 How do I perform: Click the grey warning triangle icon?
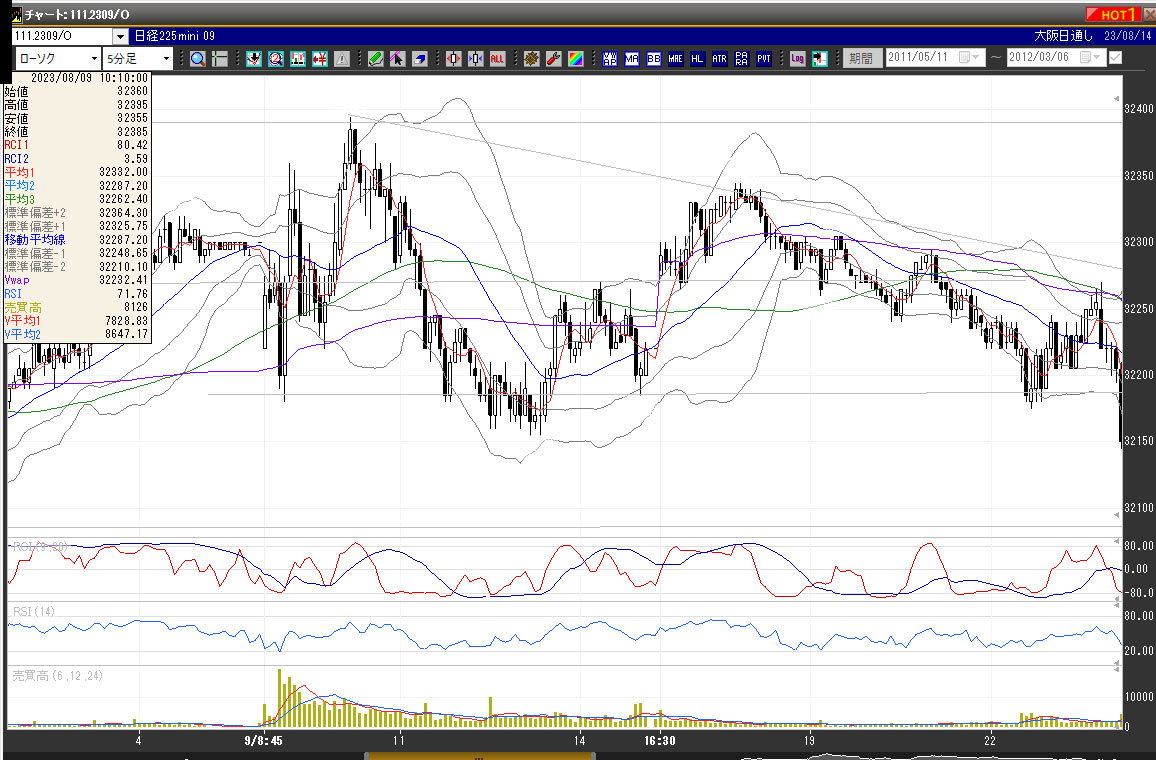pyautogui.click(x=341, y=59)
